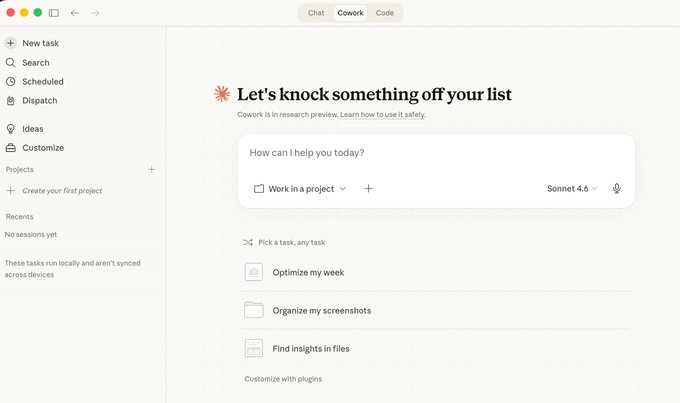Image resolution: width=680 pixels, height=403 pixels.
Task: Click the plus attachment icon in prompt box
Action: 368,188
